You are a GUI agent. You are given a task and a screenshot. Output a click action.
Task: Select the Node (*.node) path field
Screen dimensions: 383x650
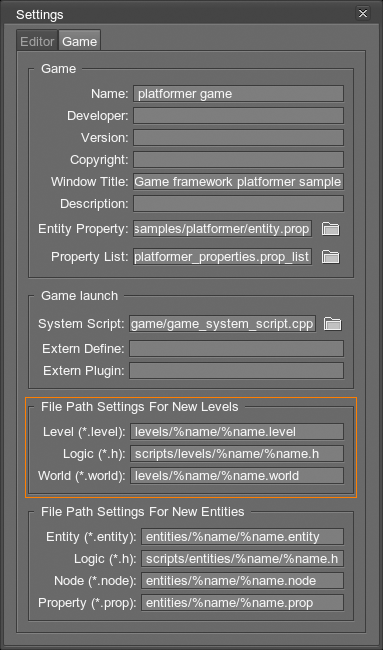pos(242,581)
